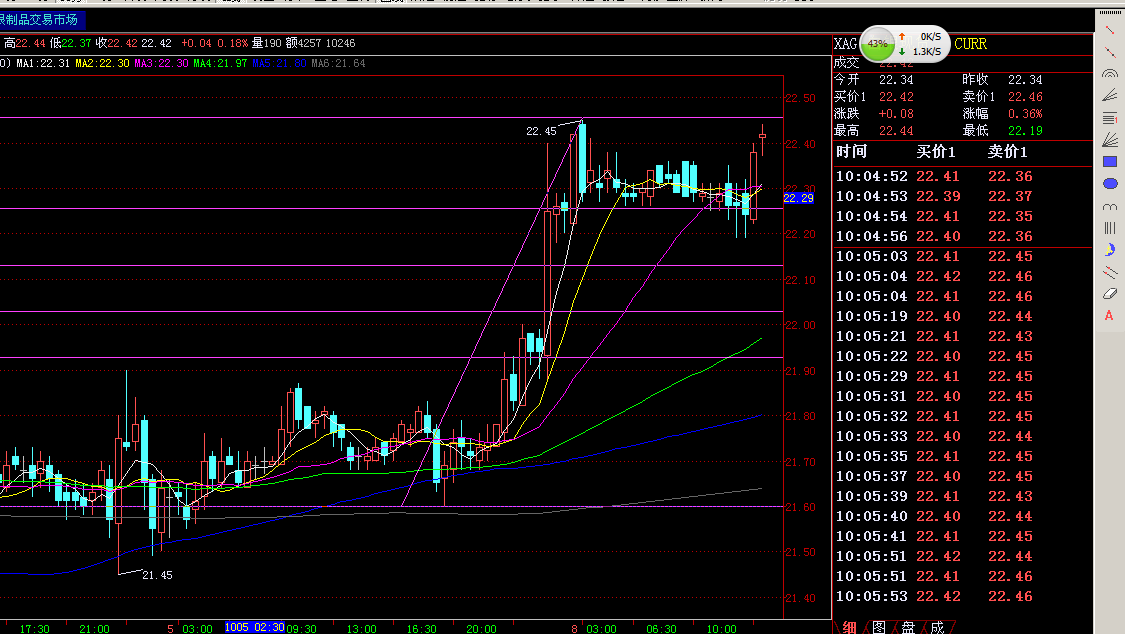Click the MA1:22.31 indicator label
1125x634 pixels.
click(x=43, y=63)
